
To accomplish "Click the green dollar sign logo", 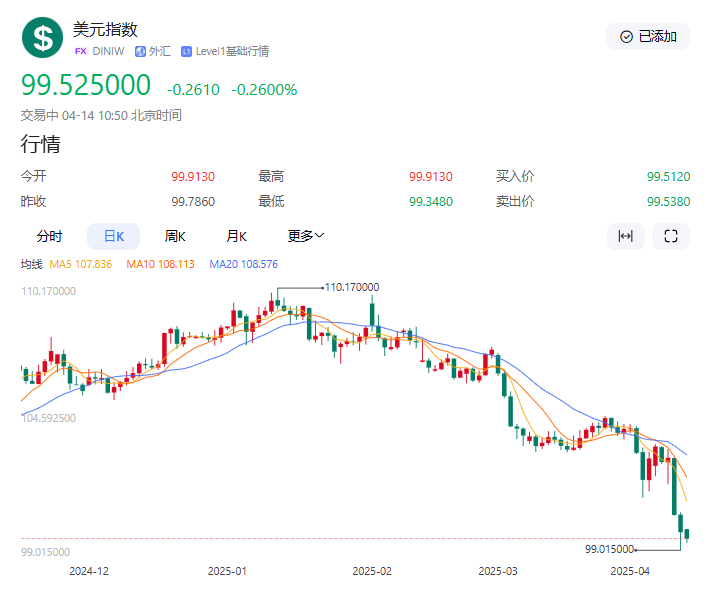I will pyautogui.click(x=42, y=38).
